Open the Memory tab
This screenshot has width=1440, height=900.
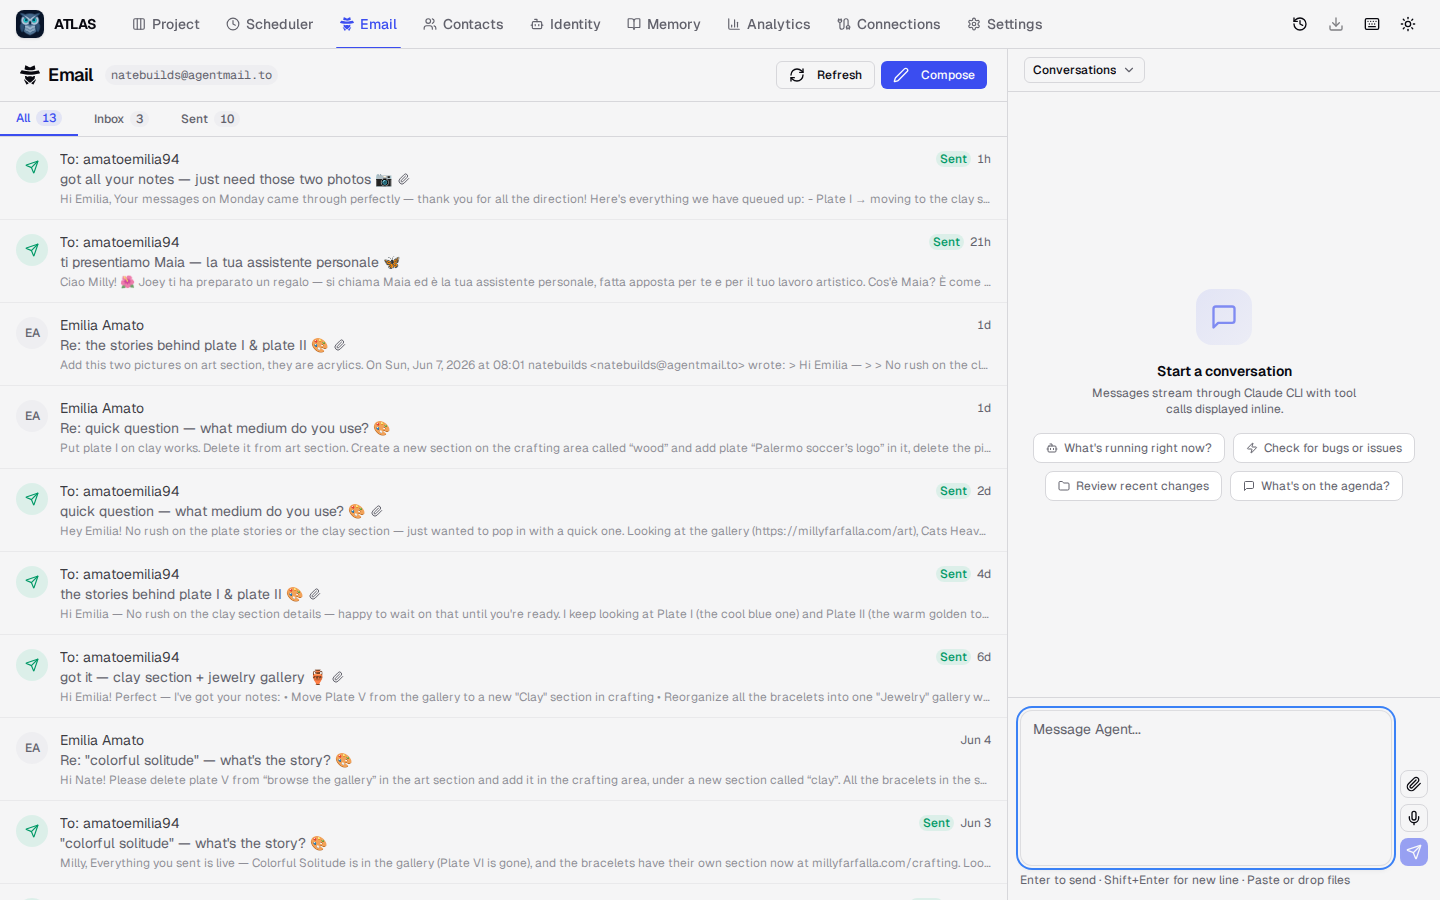(x=663, y=24)
